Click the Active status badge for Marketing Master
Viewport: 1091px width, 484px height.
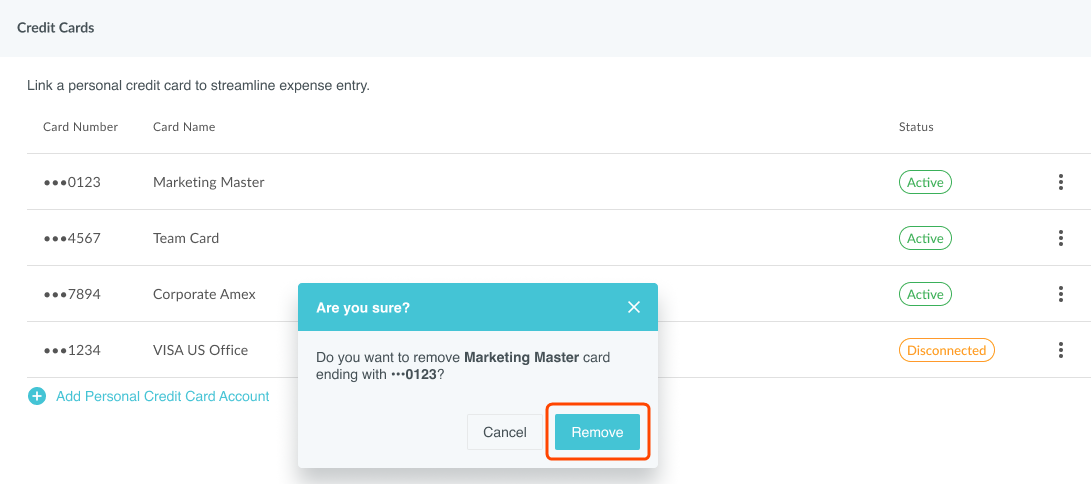point(925,182)
